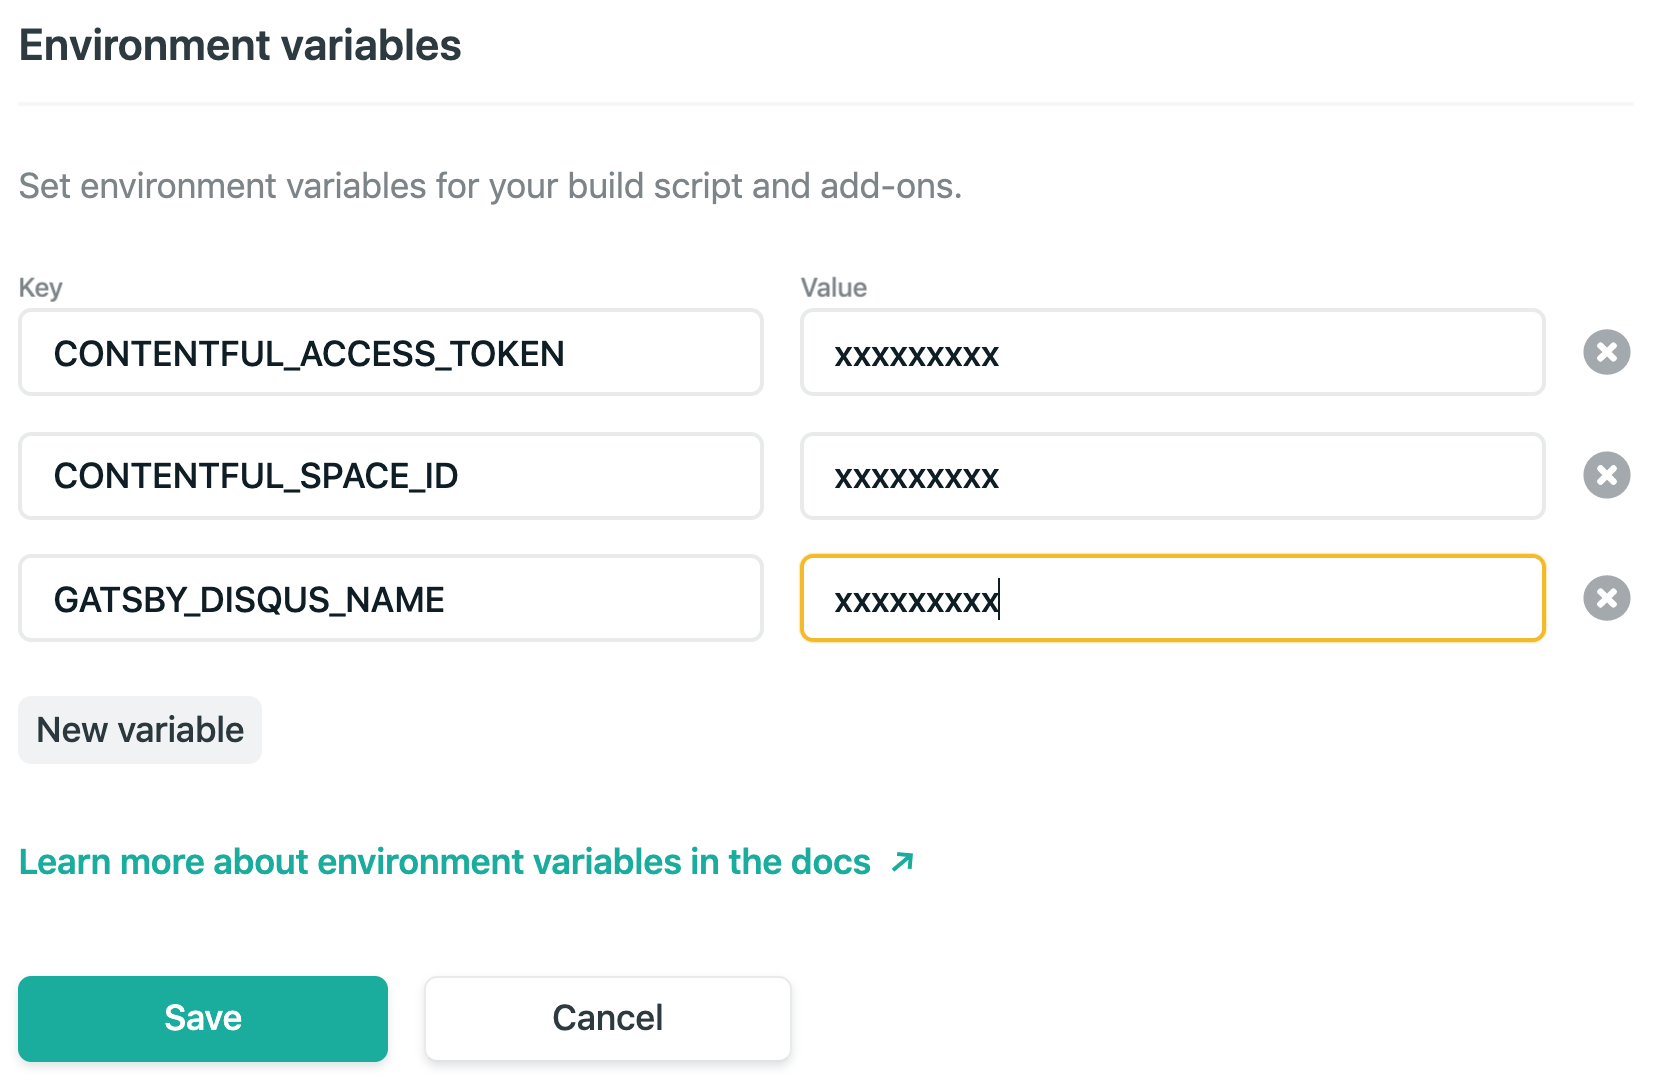Open the environment variables docs link
This screenshot has height=1090, width=1654.
coord(444,862)
